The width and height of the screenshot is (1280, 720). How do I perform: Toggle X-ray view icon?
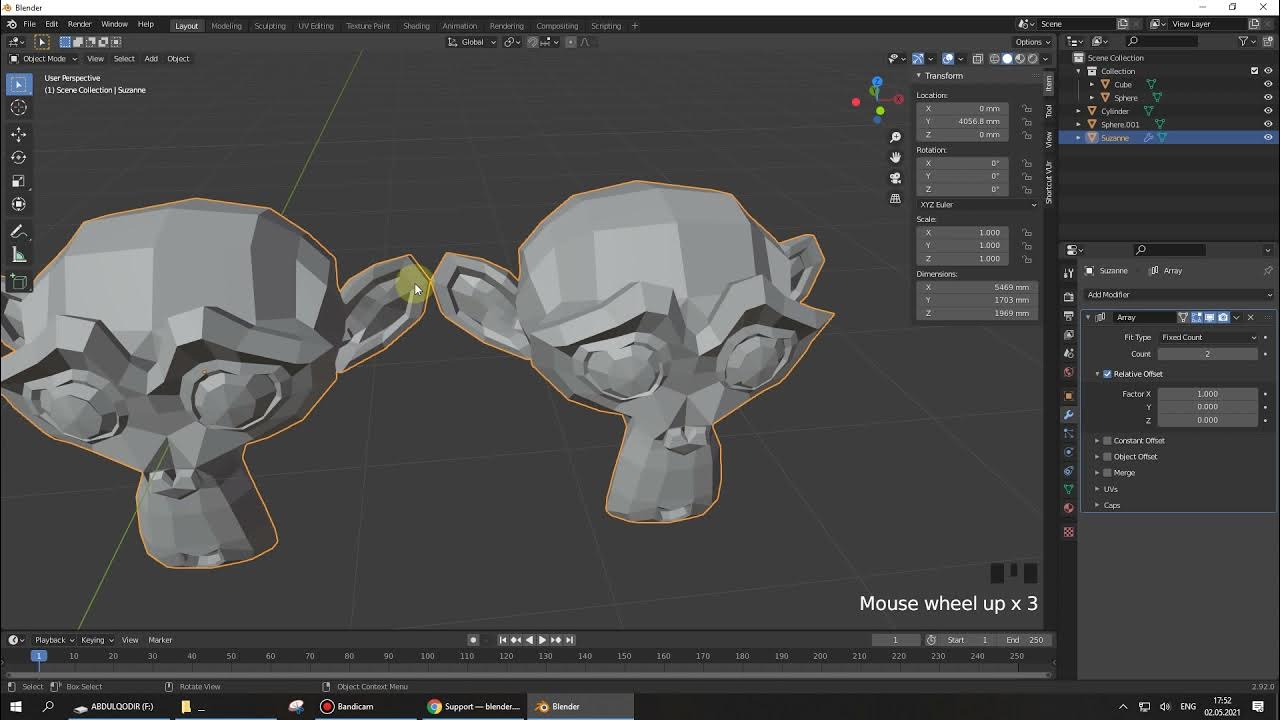tap(978, 58)
